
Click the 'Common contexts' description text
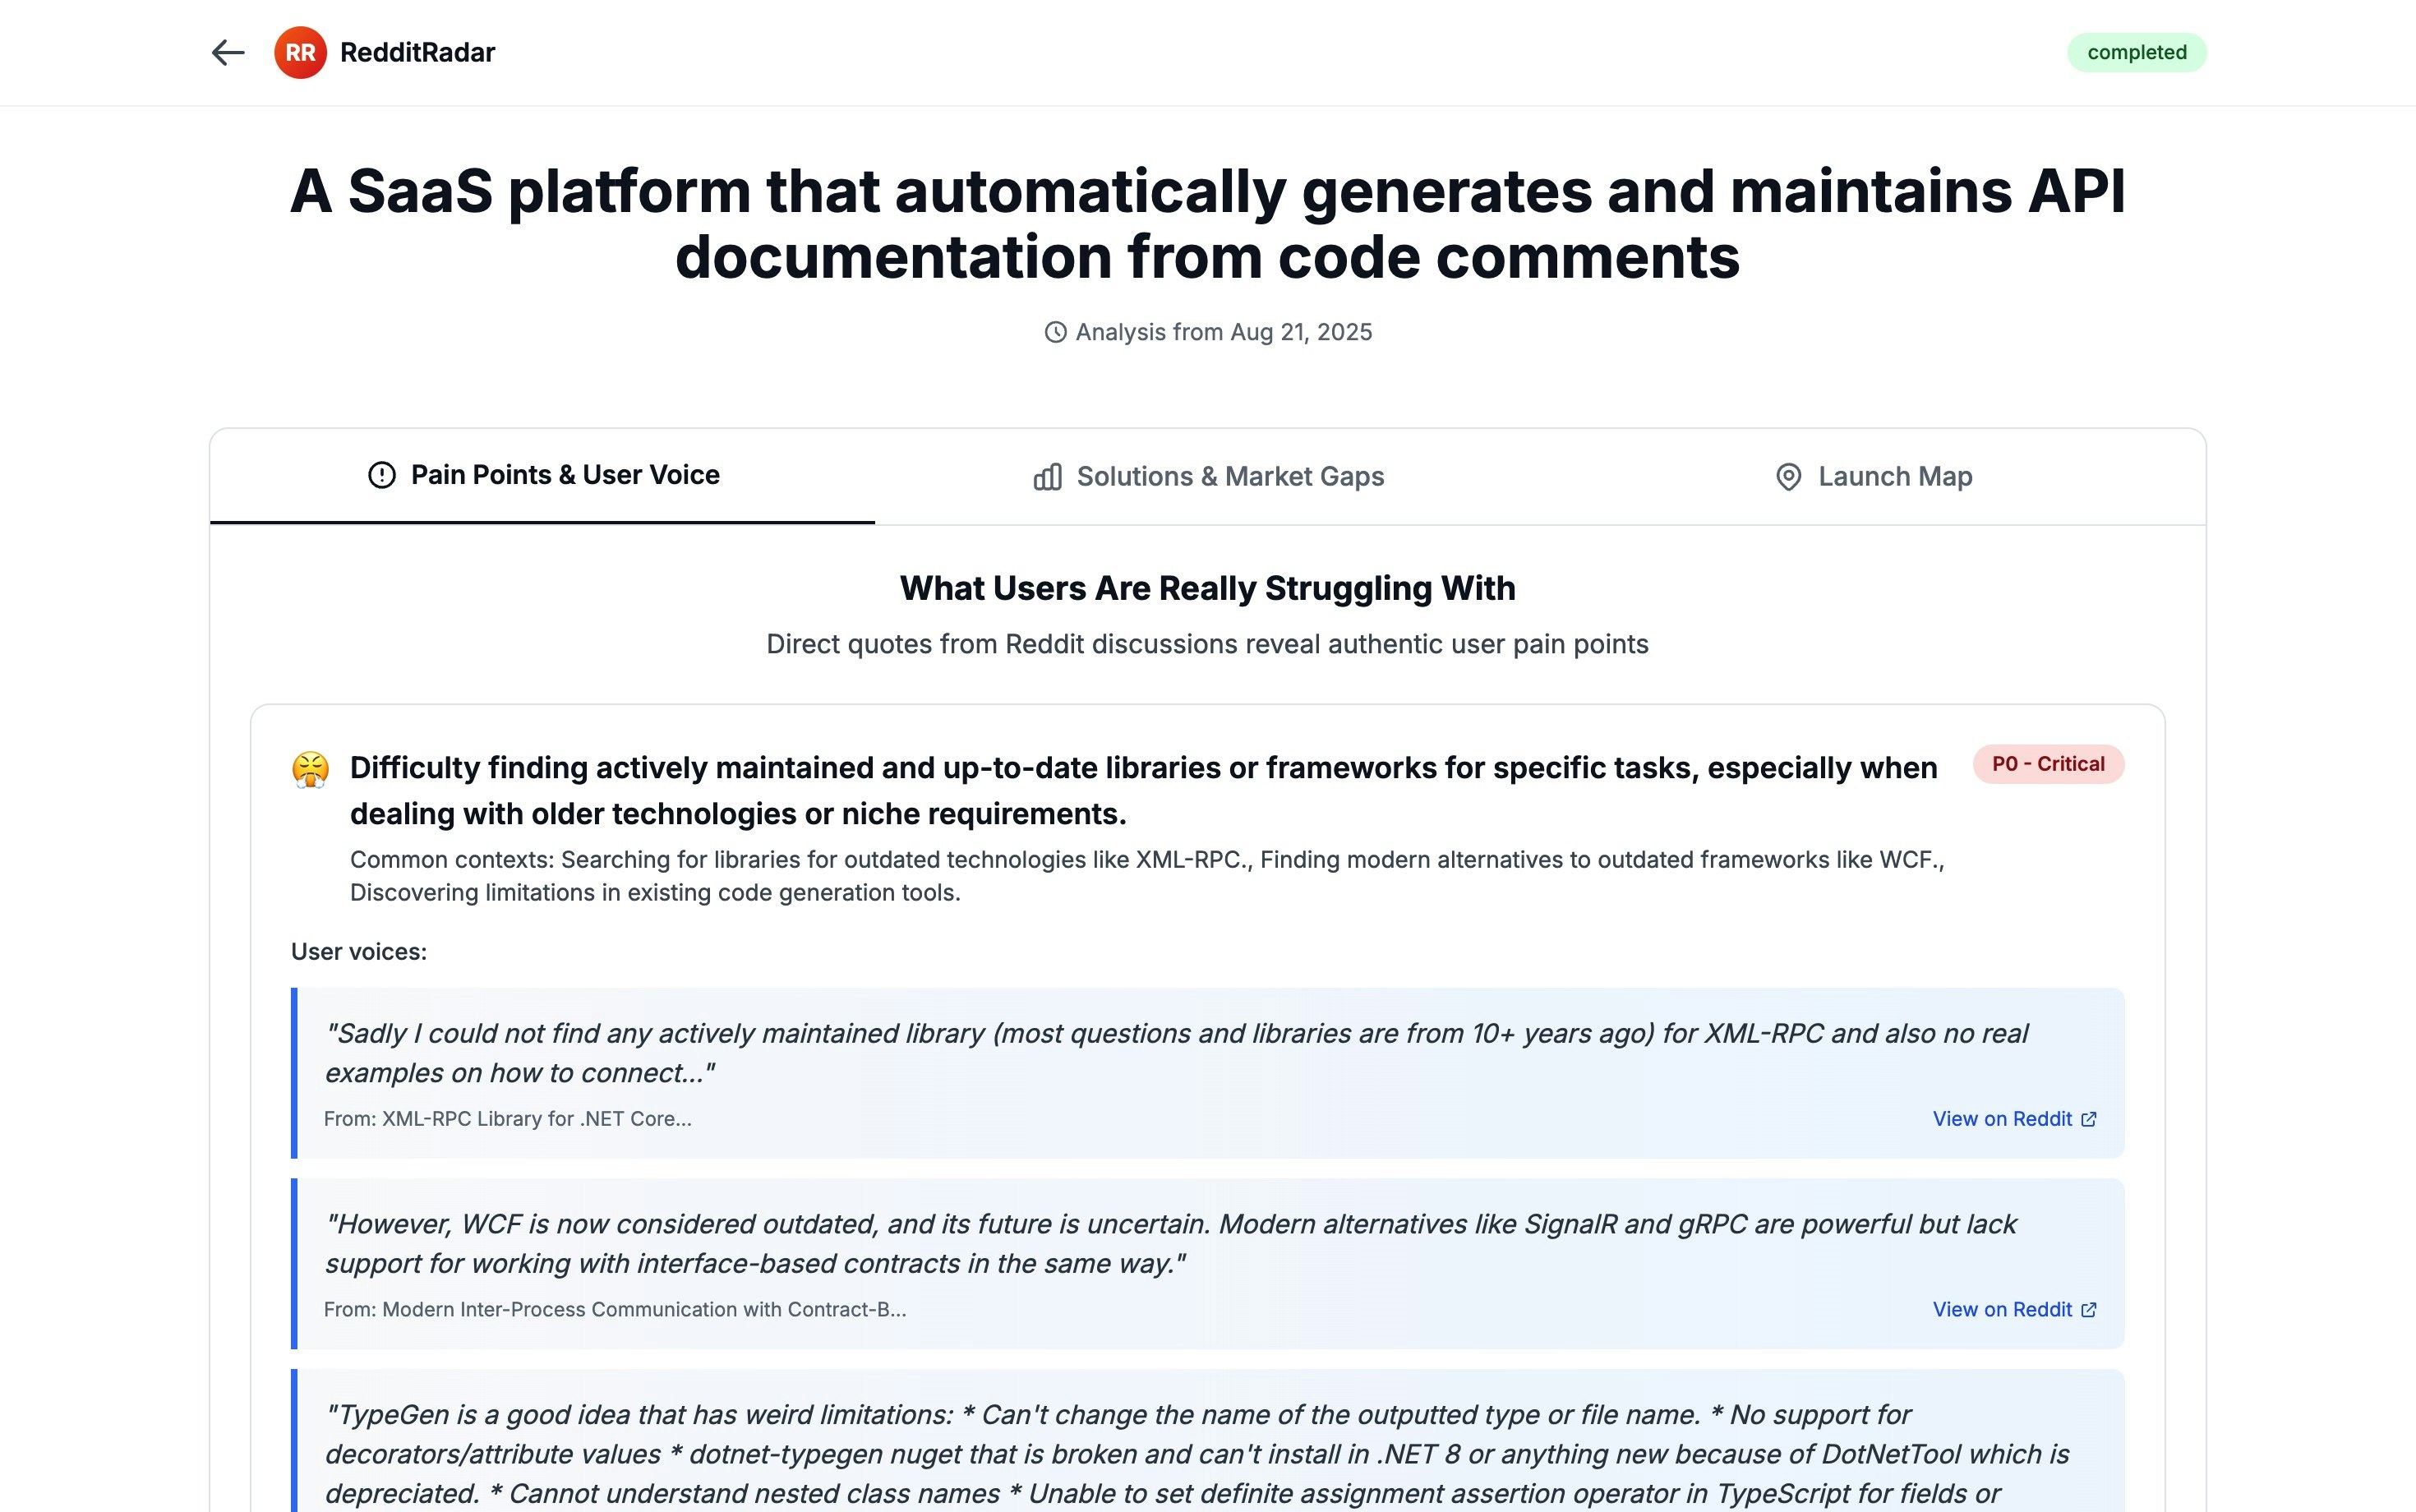1147,876
